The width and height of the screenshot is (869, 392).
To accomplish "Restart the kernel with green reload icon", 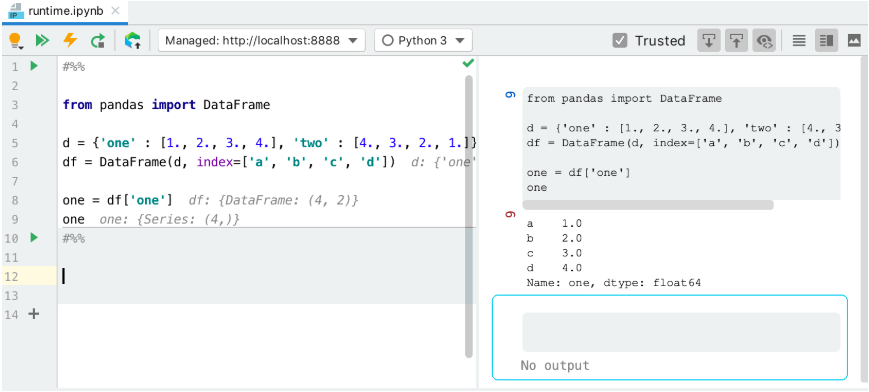I will tap(98, 40).
